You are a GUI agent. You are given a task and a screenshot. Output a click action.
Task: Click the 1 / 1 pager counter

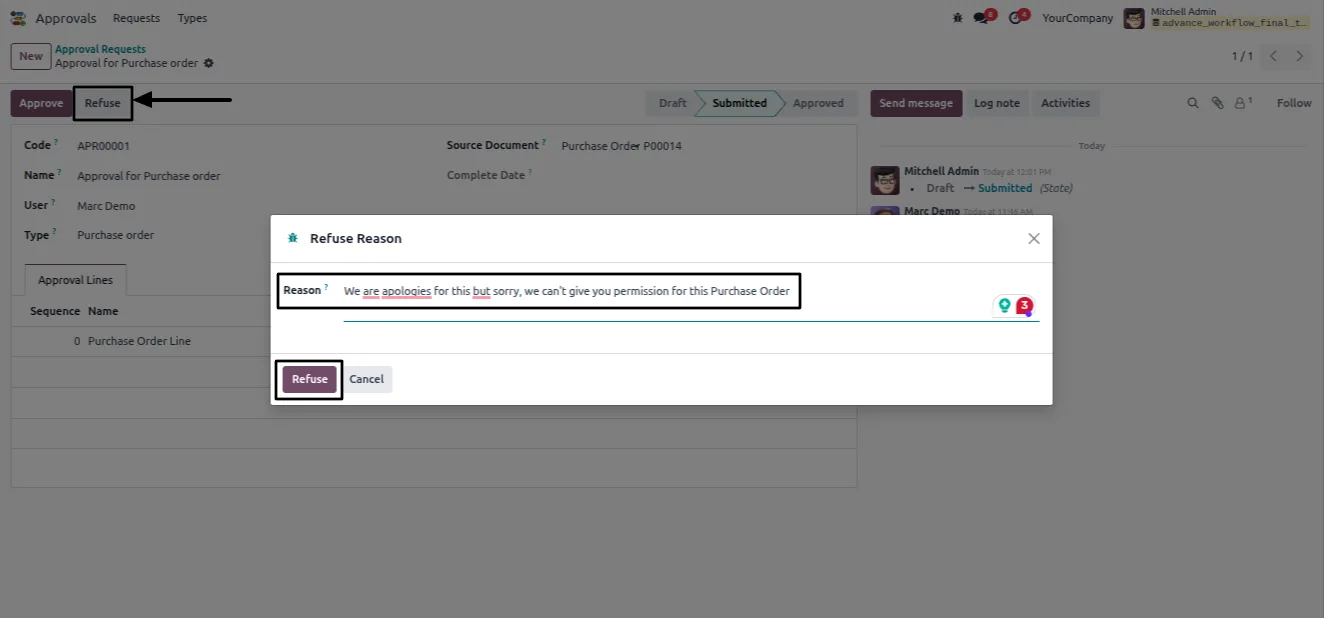pyautogui.click(x=1242, y=56)
